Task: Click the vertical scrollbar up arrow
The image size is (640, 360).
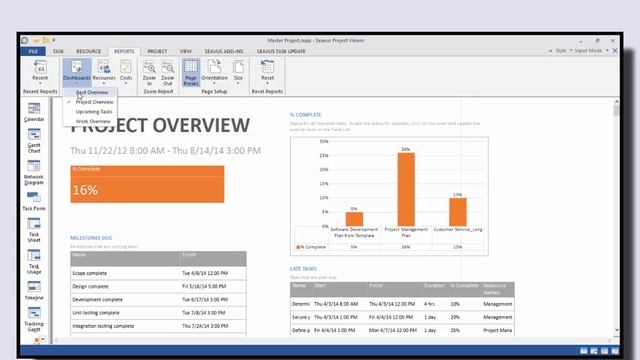Action: click(616, 101)
